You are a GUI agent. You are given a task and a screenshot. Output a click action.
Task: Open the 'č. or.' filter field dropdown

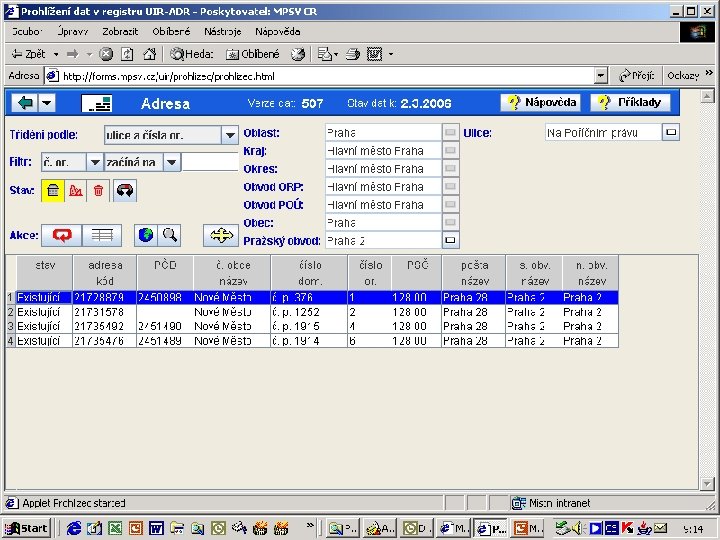click(95, 162)
